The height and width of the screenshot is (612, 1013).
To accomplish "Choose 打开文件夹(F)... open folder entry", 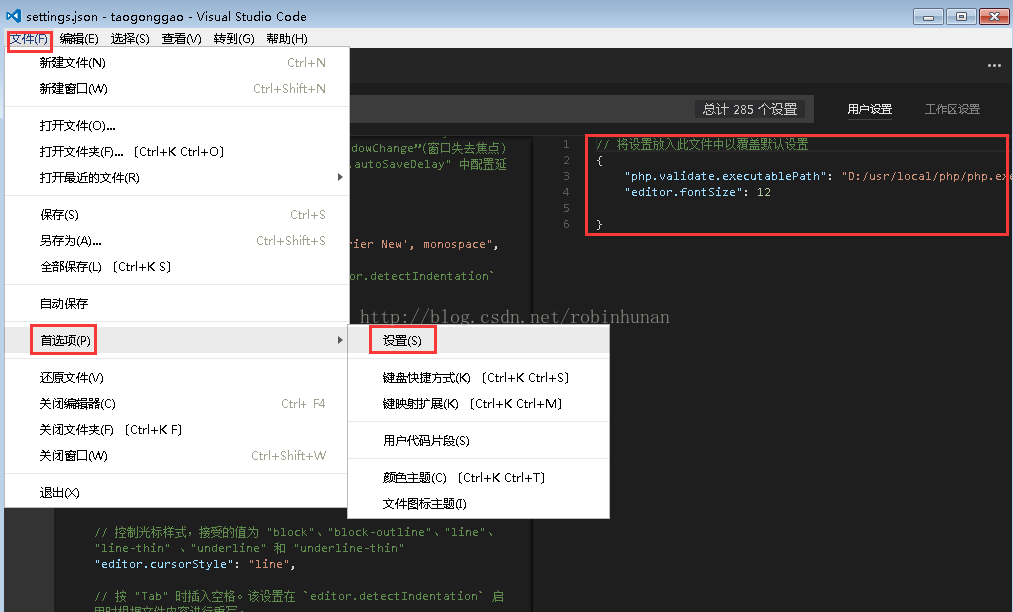I will click(x=82, y=152).
